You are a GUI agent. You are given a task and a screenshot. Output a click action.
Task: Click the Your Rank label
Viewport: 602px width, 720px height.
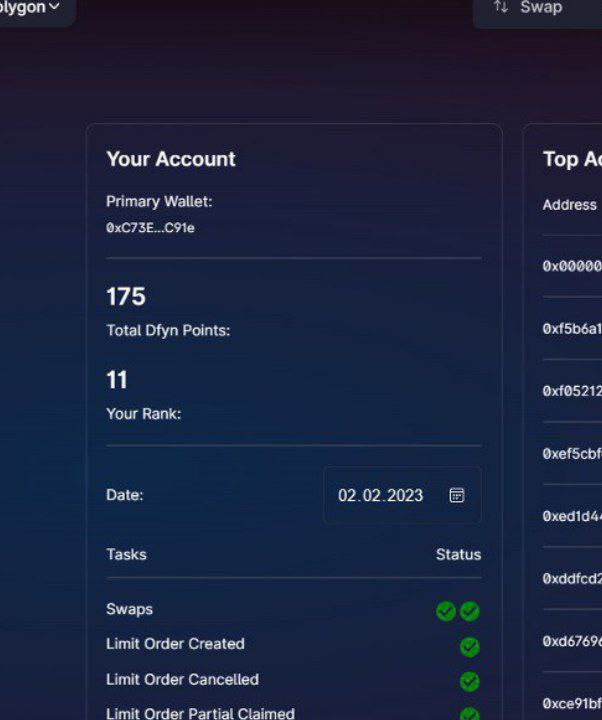click(x=144, y=414)
